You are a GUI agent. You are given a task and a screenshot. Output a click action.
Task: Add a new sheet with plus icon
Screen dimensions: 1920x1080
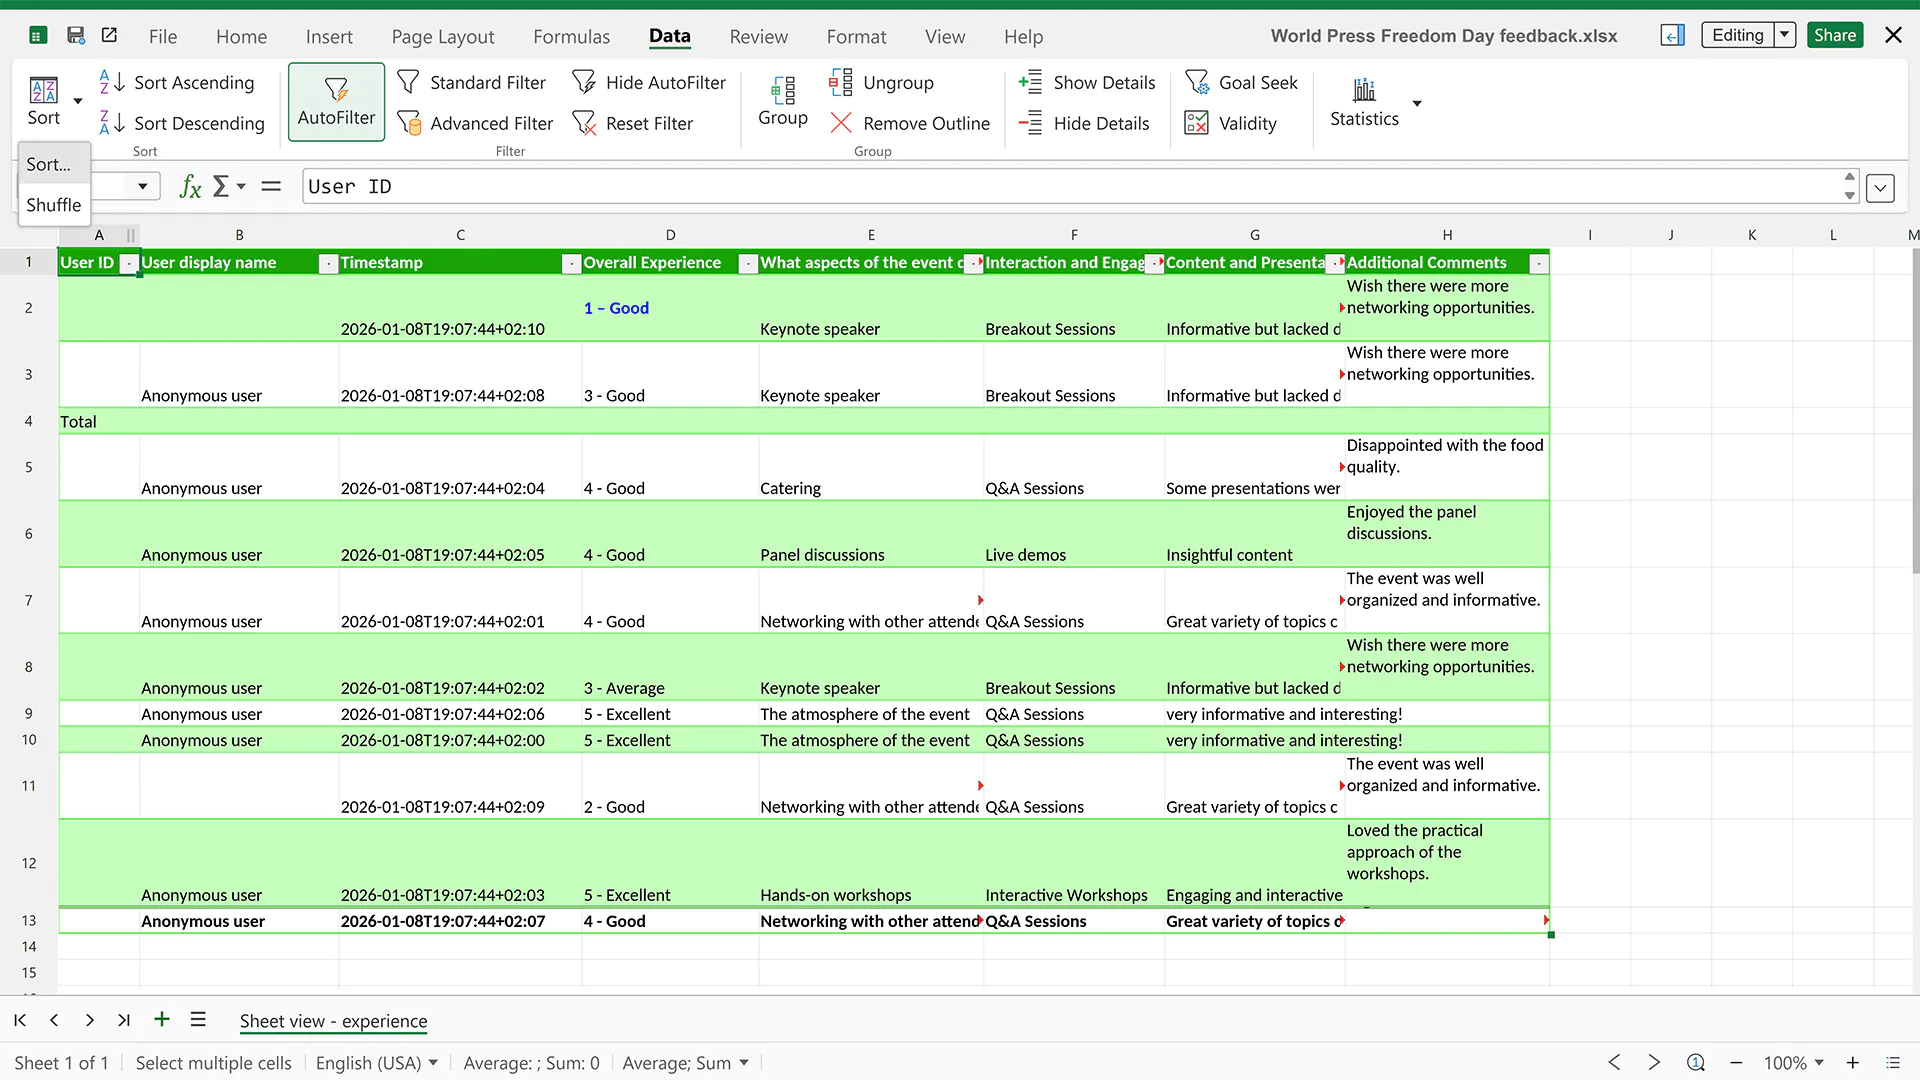(x=162, y=1019)
